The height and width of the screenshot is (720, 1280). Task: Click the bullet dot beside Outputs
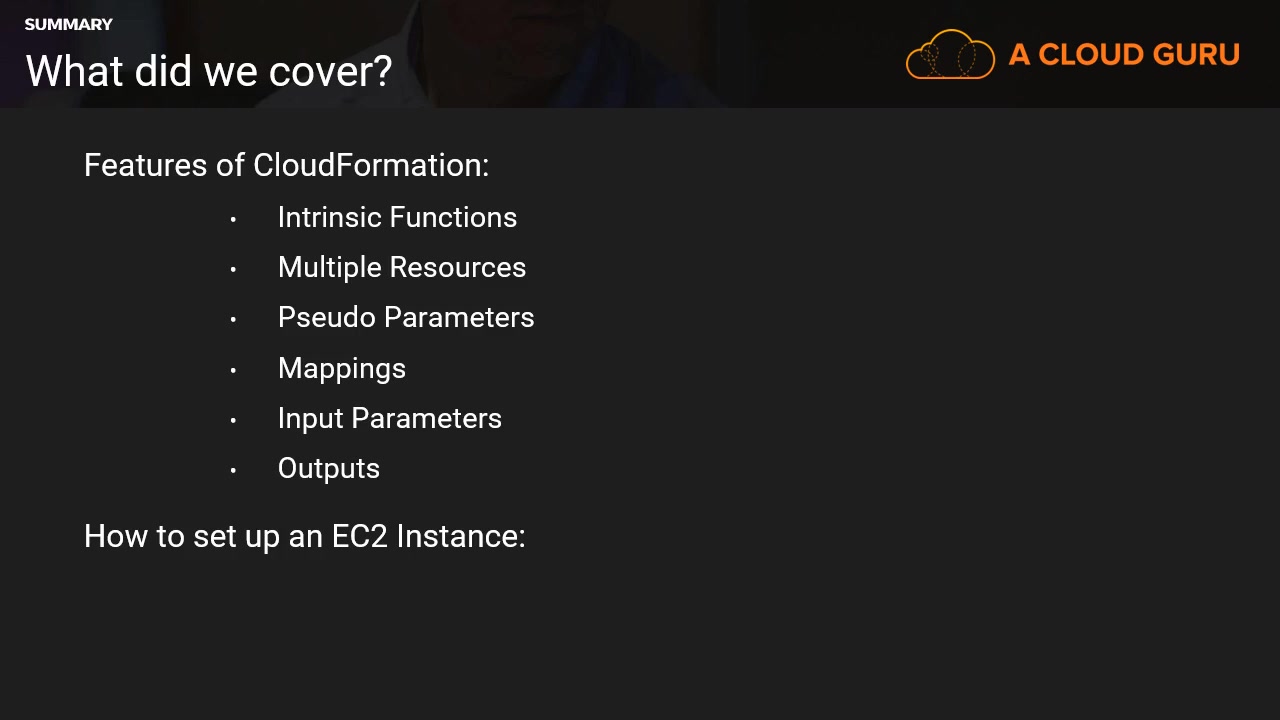(x=233, y=470)
